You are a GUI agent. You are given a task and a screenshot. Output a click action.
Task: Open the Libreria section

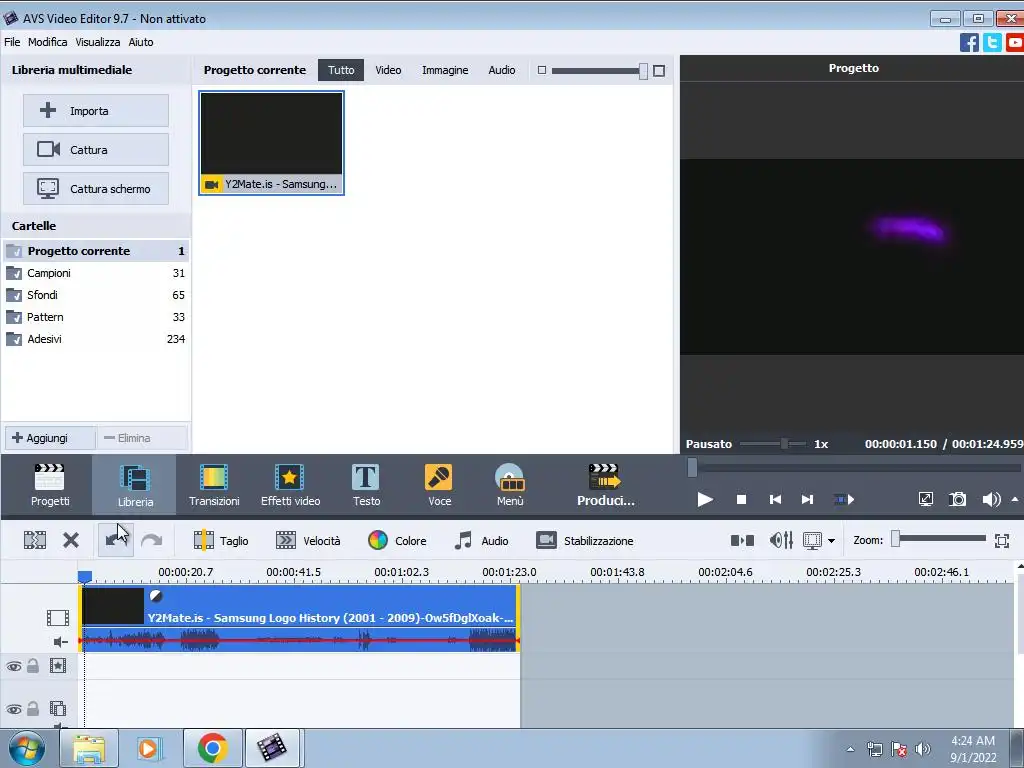[x=135, y=485]
